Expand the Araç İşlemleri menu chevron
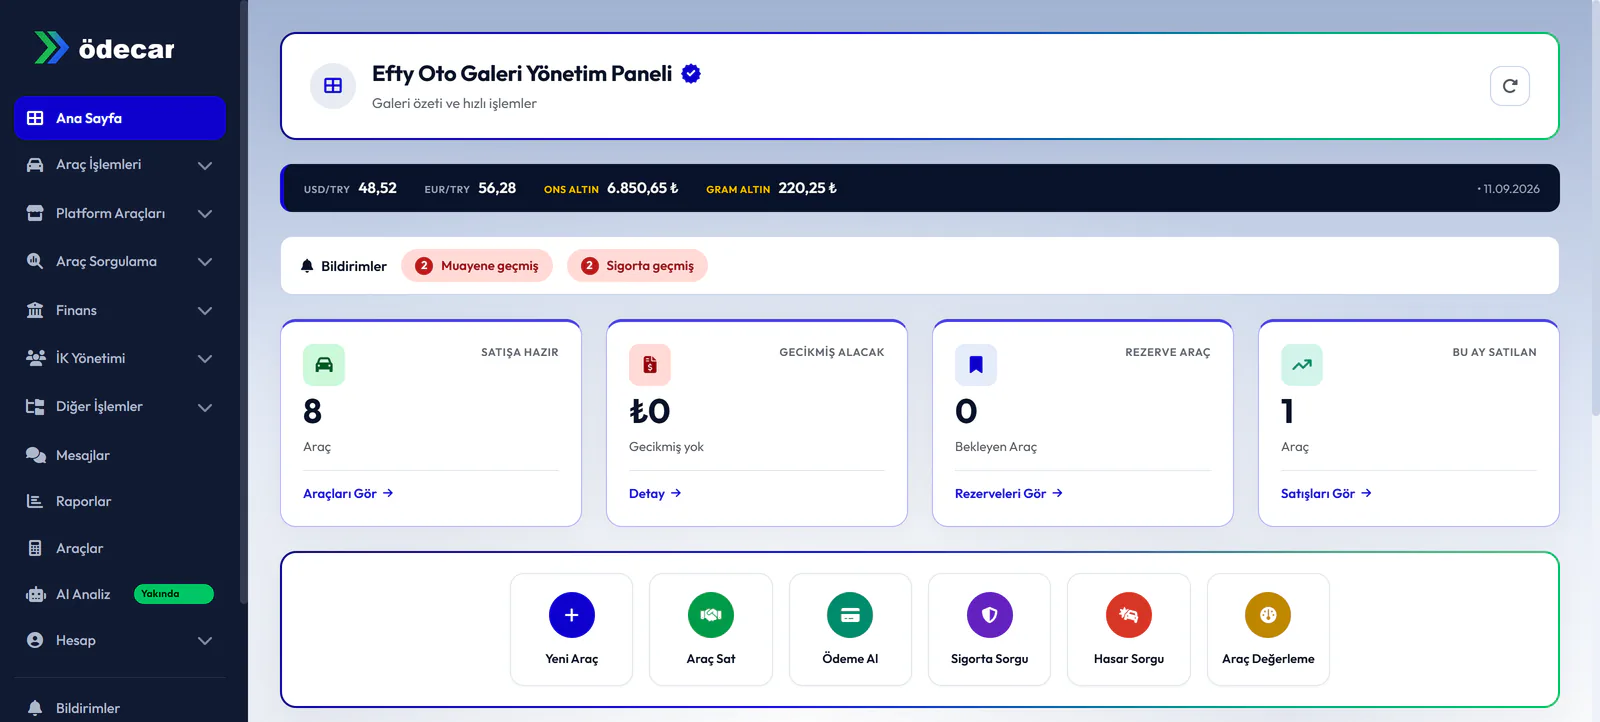The image size is (1600, 722). click(205, 165)
